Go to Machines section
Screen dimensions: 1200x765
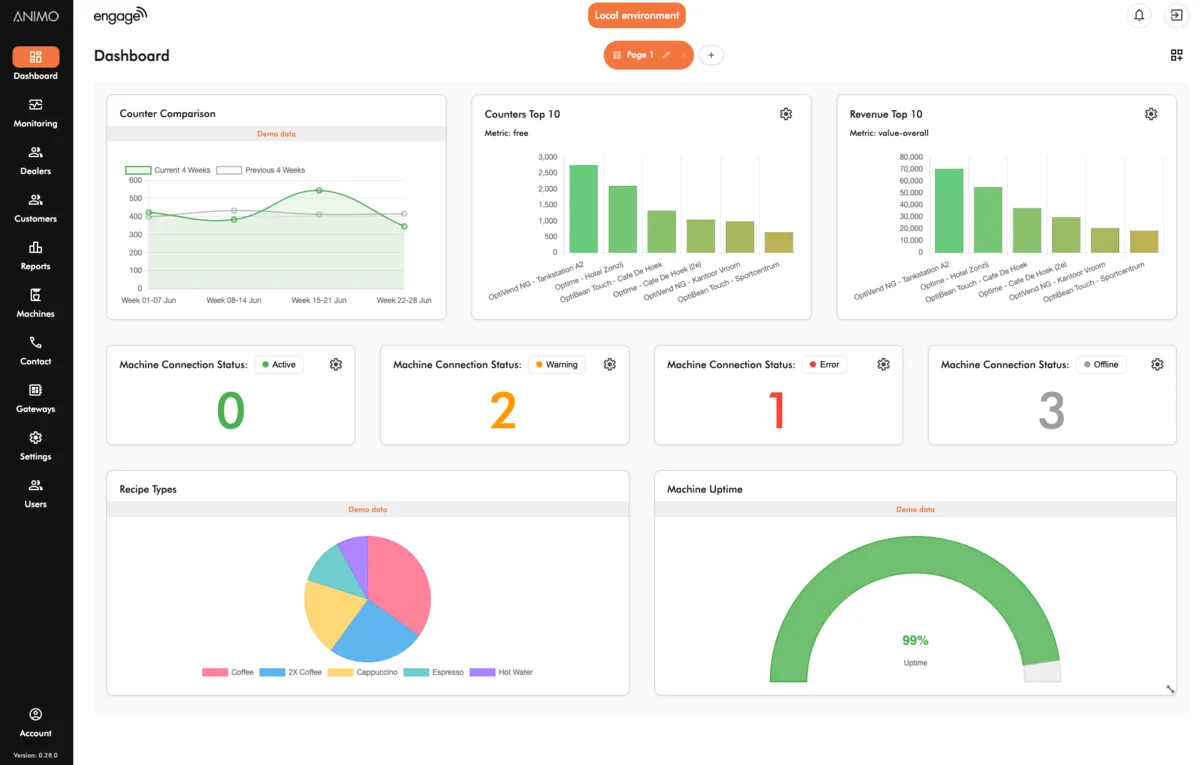(35, 303)
